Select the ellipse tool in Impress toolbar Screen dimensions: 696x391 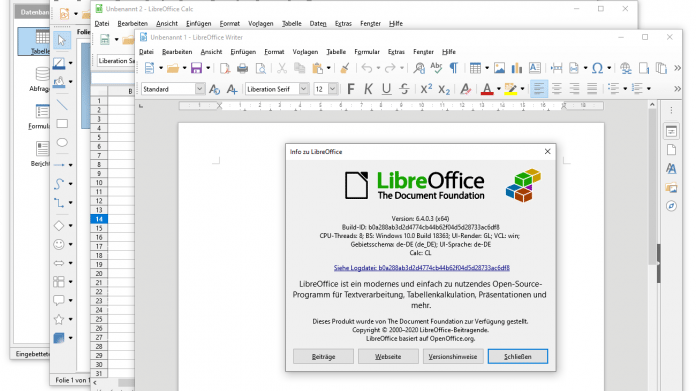coord(62,142)
